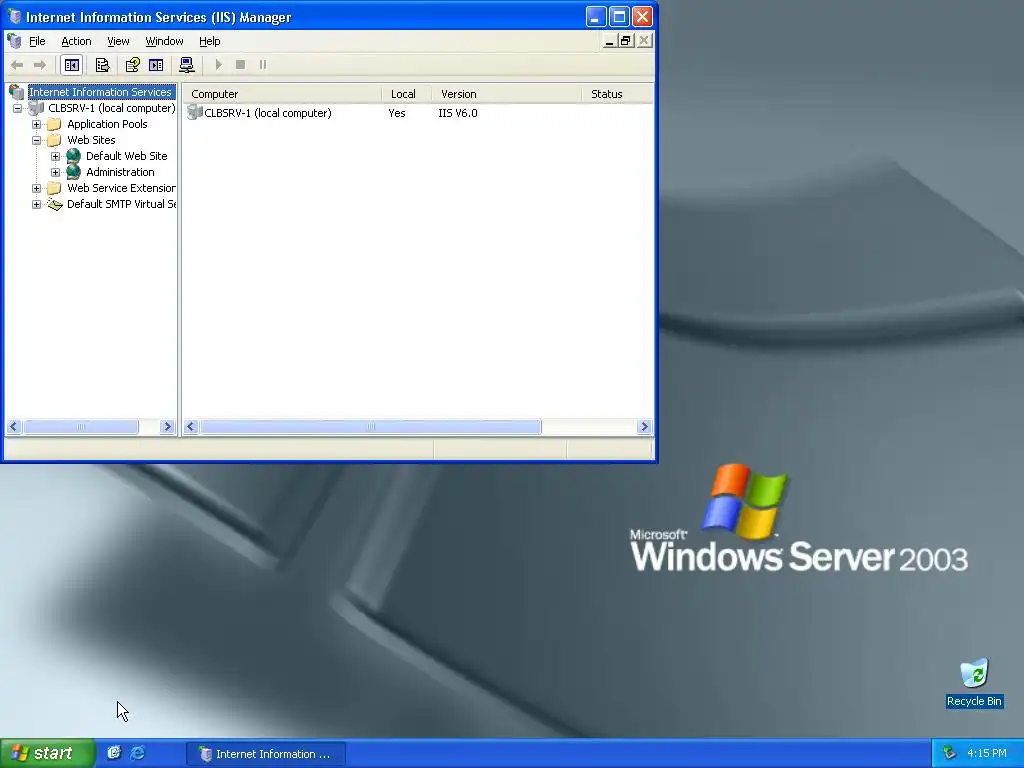Click the 'IIS V6.0' version cell
Viewport: 1024px width, 768px height.
[458, 113]
